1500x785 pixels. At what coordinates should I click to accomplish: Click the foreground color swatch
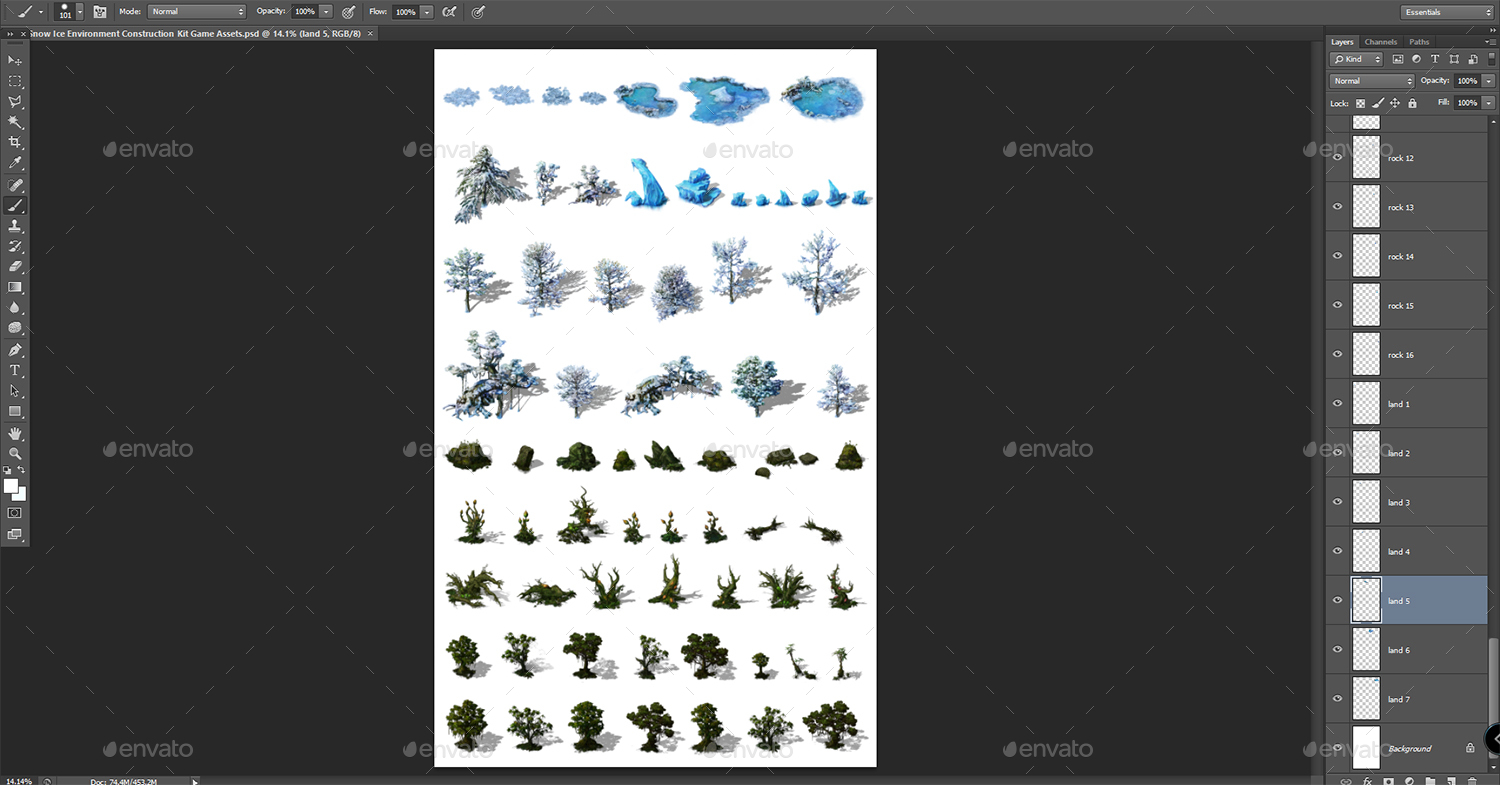click(x=10, y=486)
